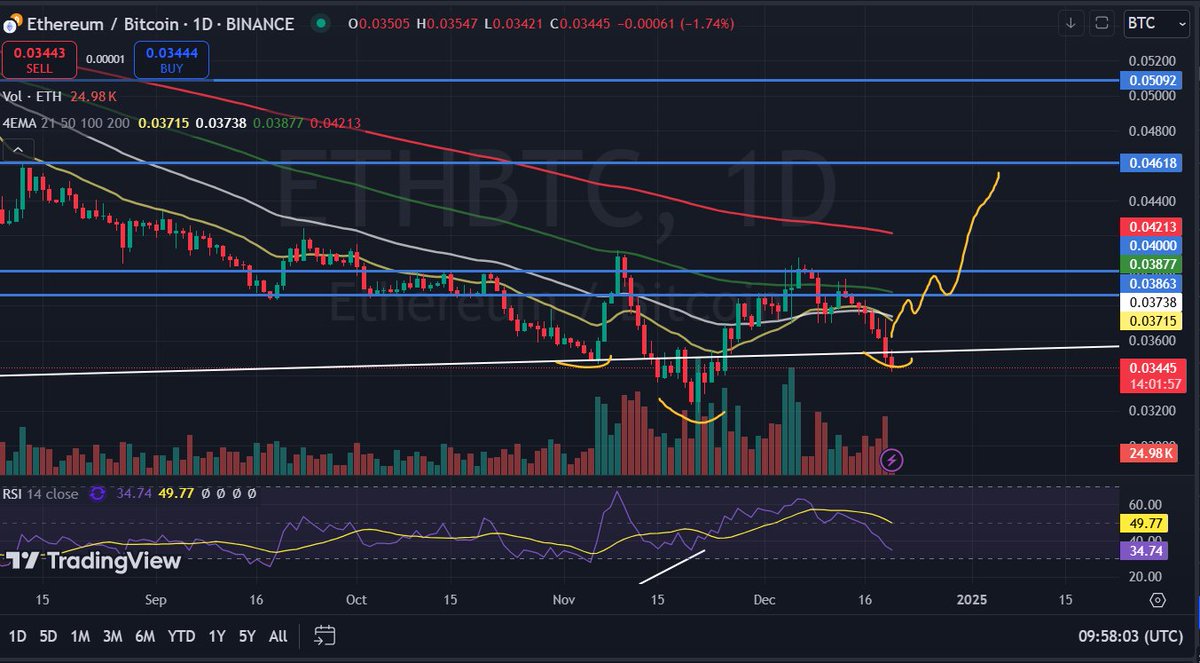The width and height of the screenshot is (1200, 663).
Task: Click the 0.00001 spread value
Action: 105,60
